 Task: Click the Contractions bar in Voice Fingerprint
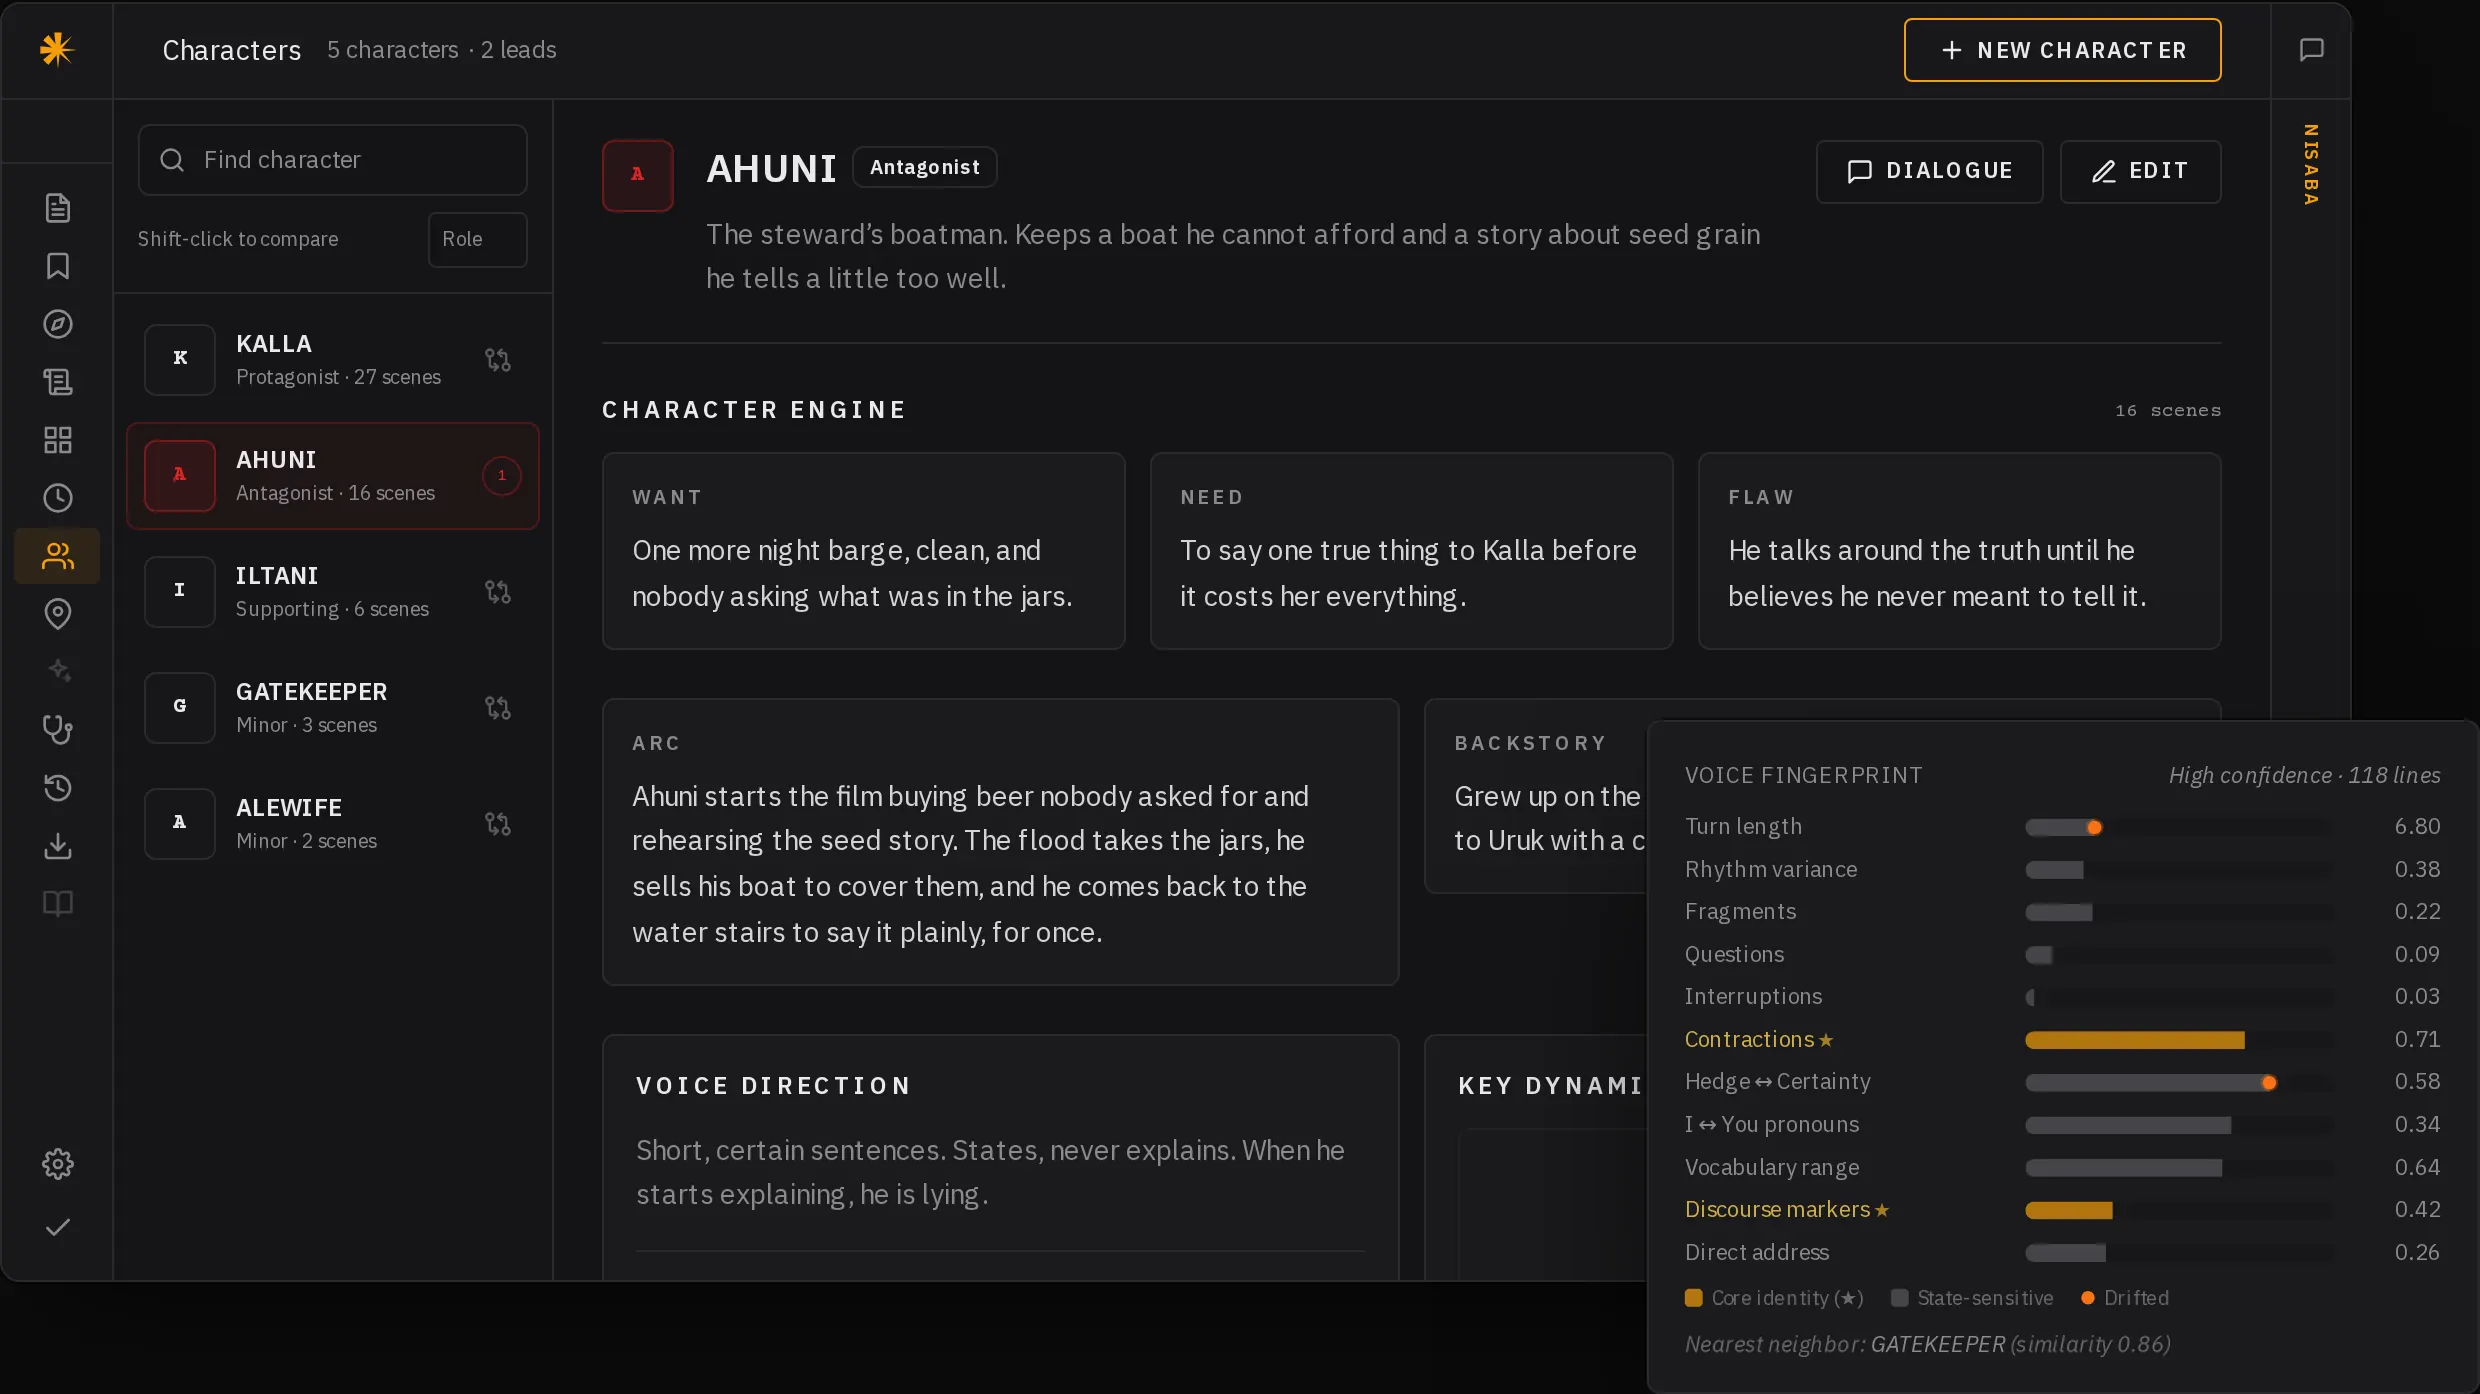[x=2178, y=1040]
